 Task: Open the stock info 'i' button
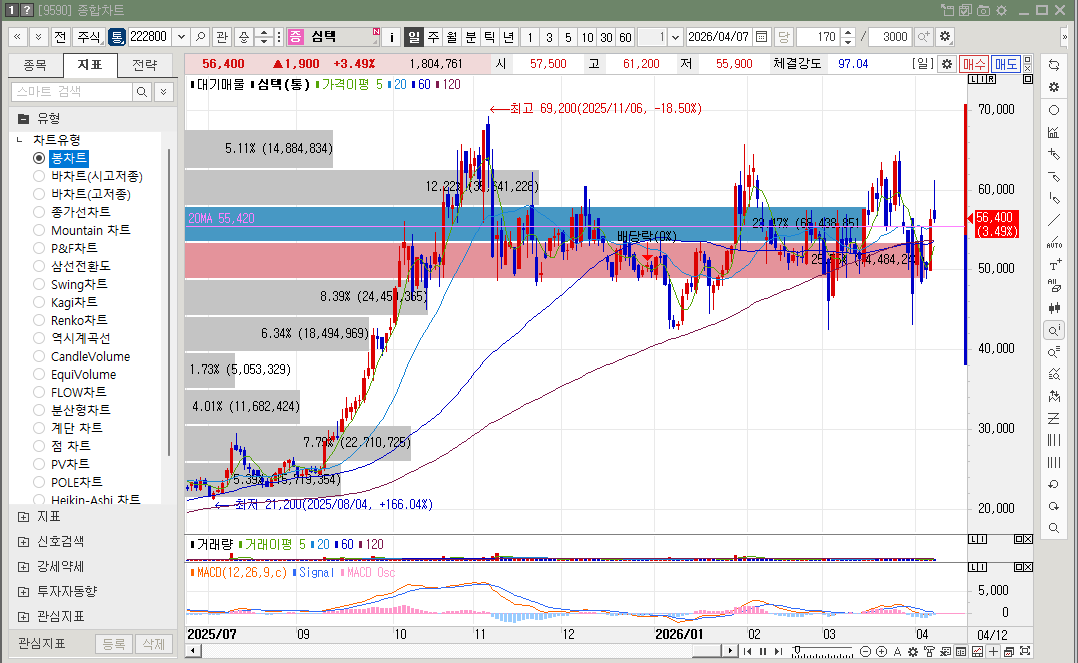391,36
